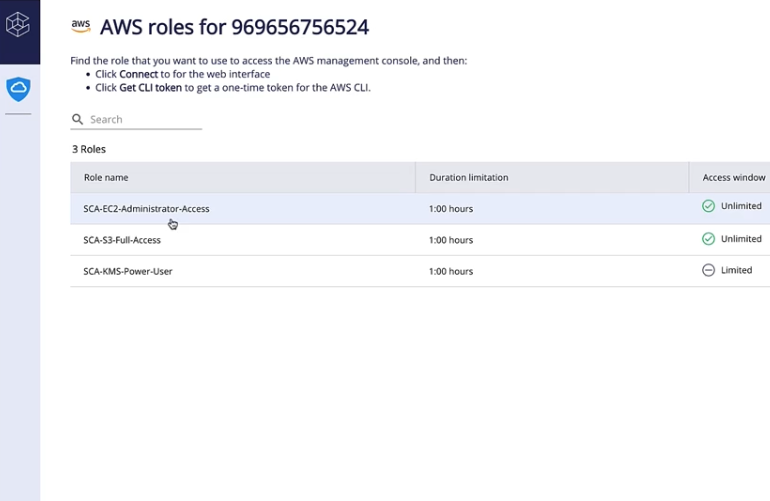Sort by the Access window column header
Screen dimensions: 770x501
tap(734, 177)
